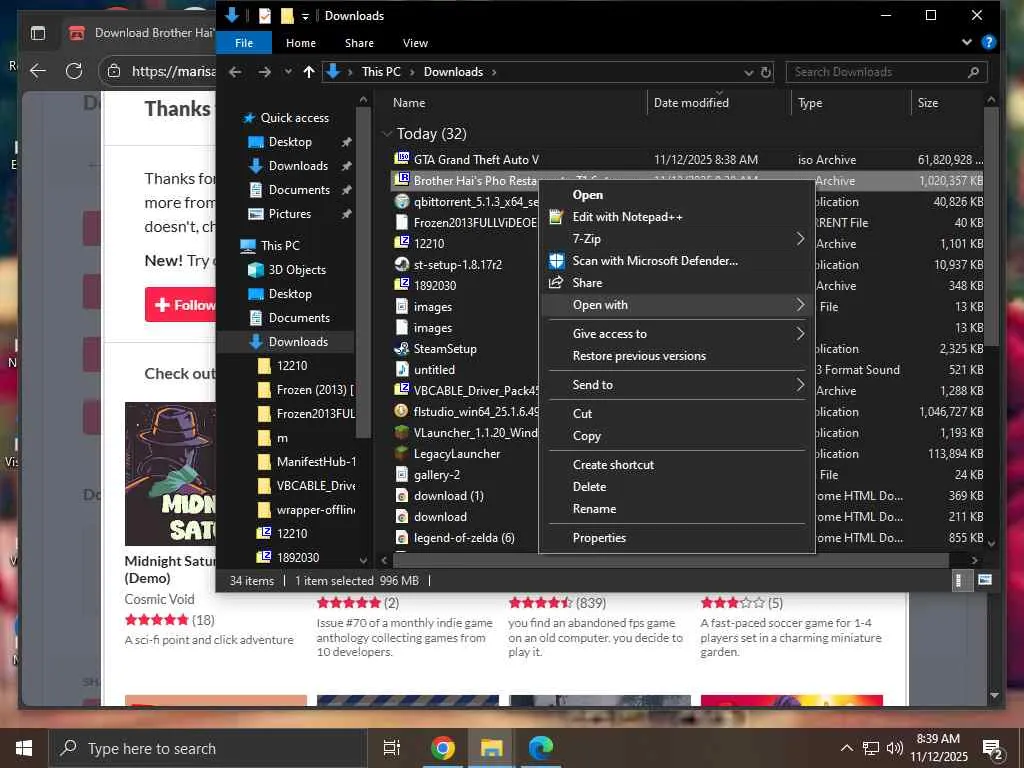The width and height of the screenshot is (1024, 768).
Task: Click Follow button on browser page
Action: [181, 305]
